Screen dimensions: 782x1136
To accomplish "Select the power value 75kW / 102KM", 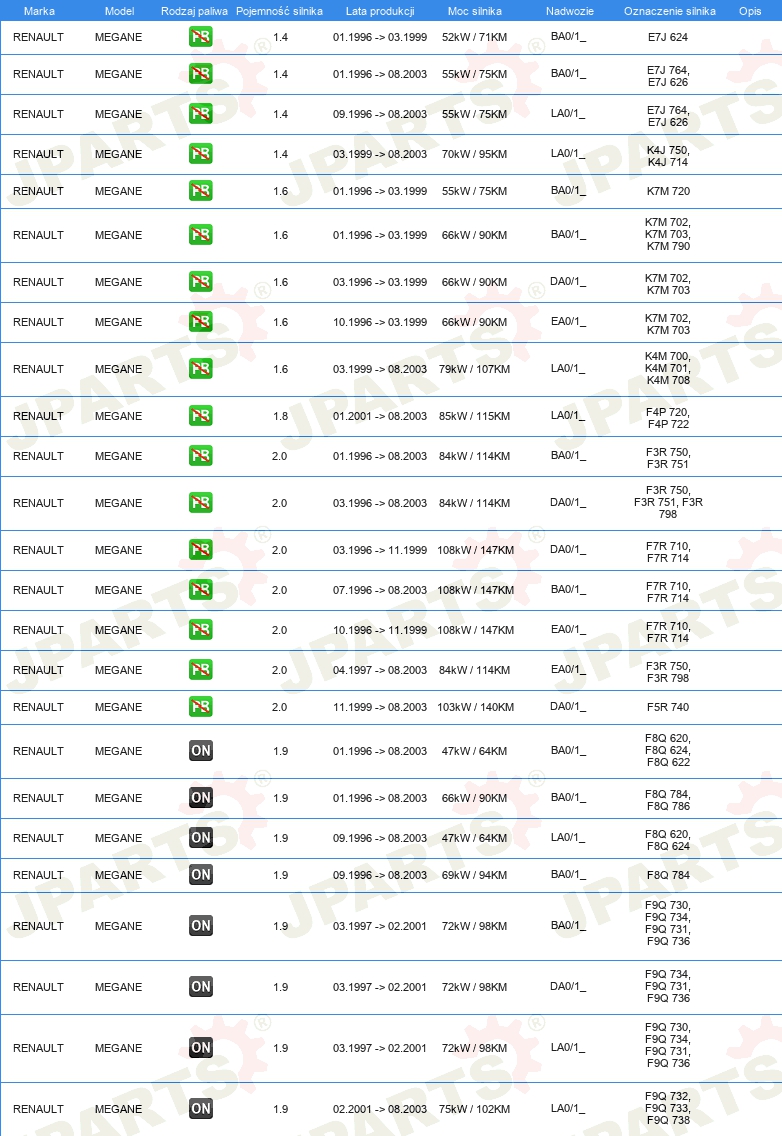I will [x=475, y=1109].
